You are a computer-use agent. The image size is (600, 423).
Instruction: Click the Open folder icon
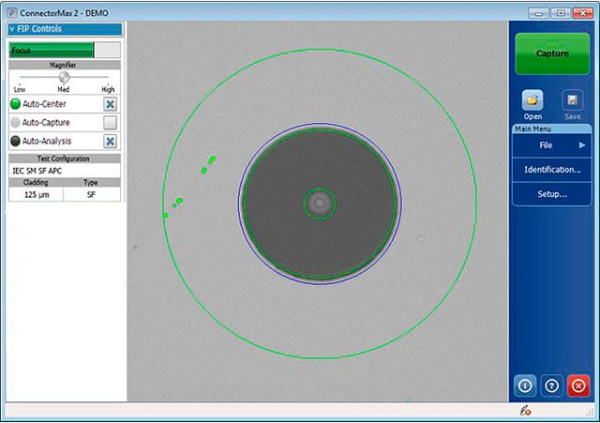[533, 101]
